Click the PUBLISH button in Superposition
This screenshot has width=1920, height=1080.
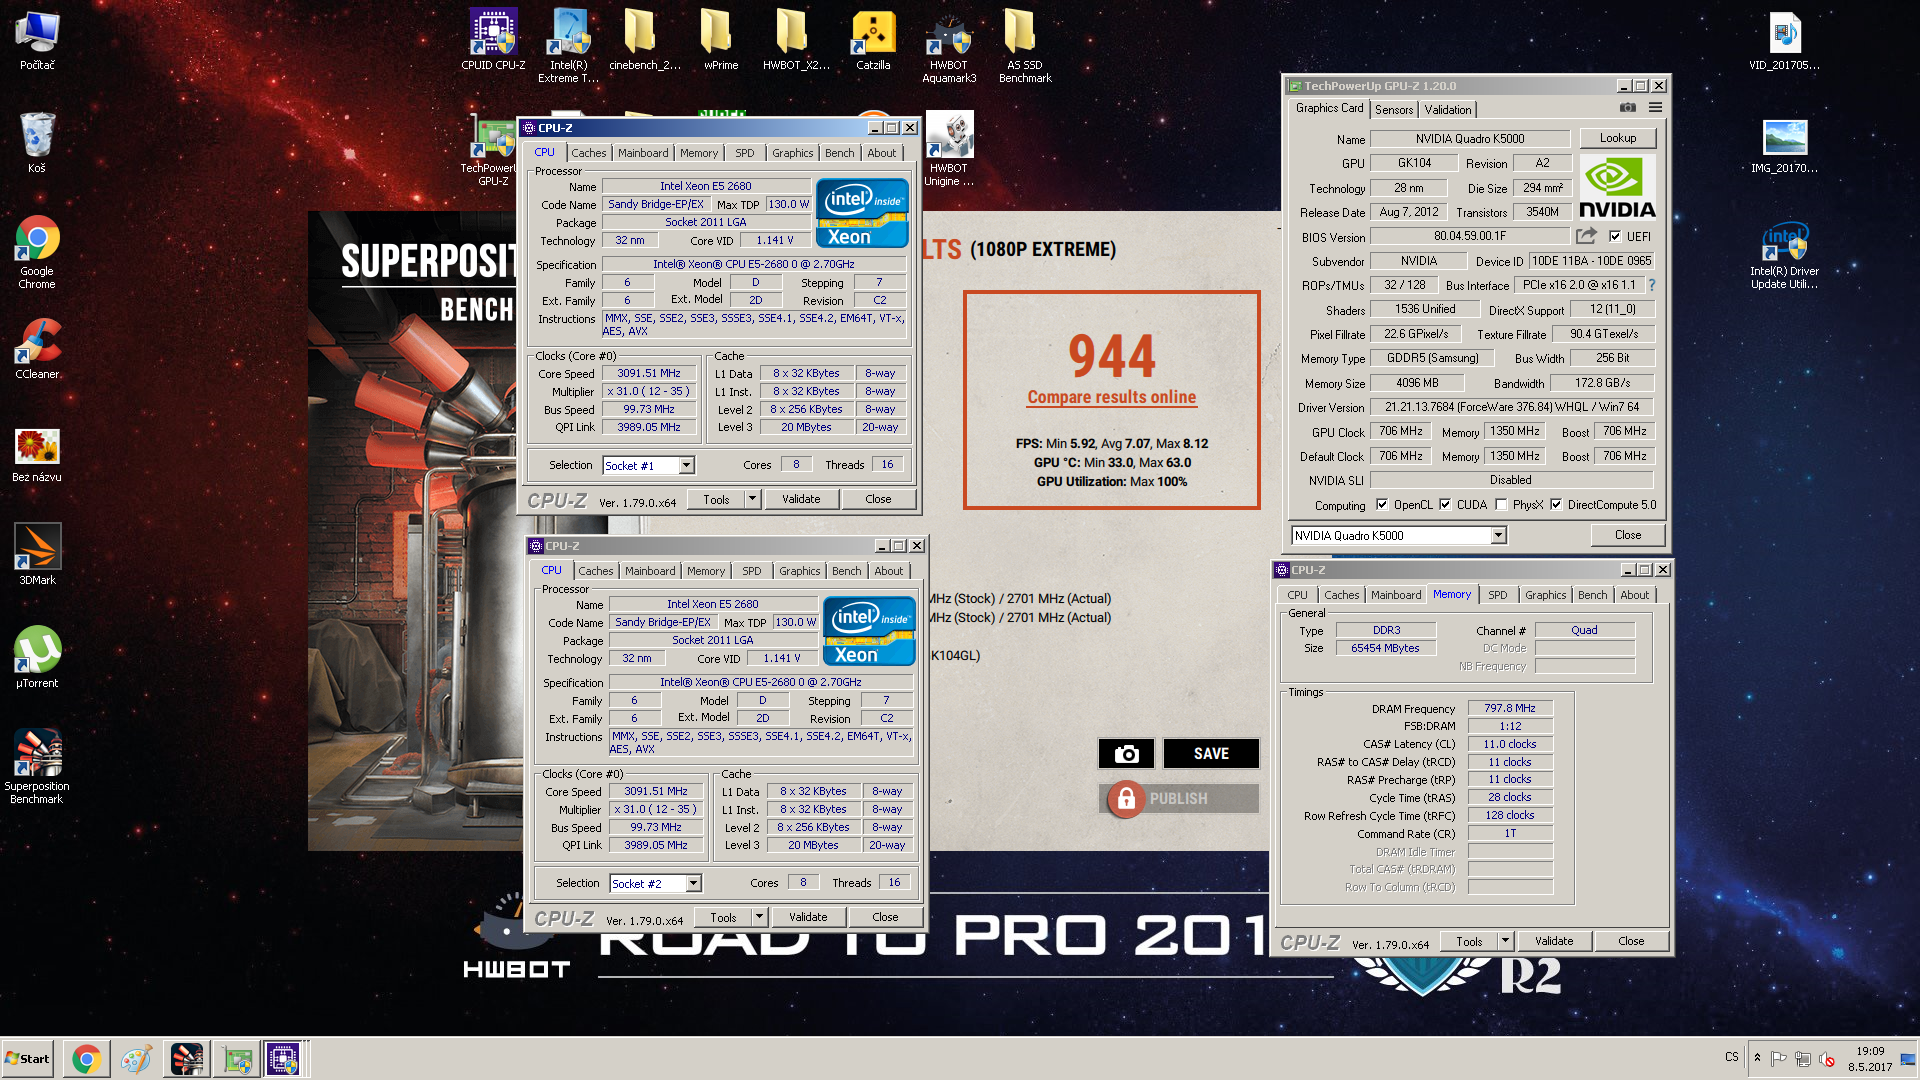coord(1179,798)
